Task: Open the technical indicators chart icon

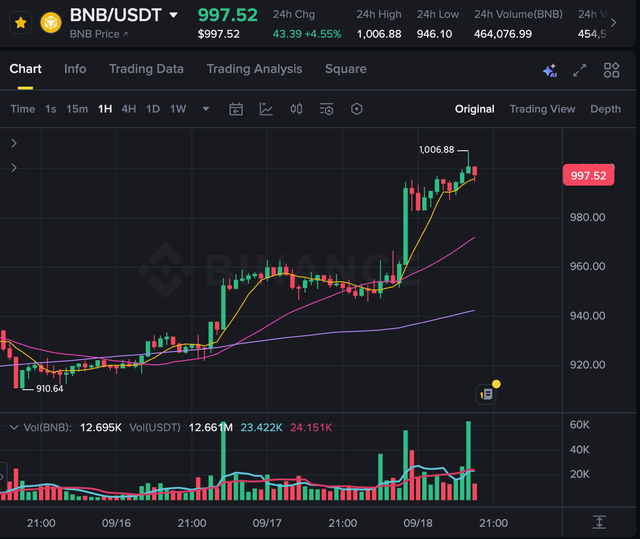Action: click(266, 109)
